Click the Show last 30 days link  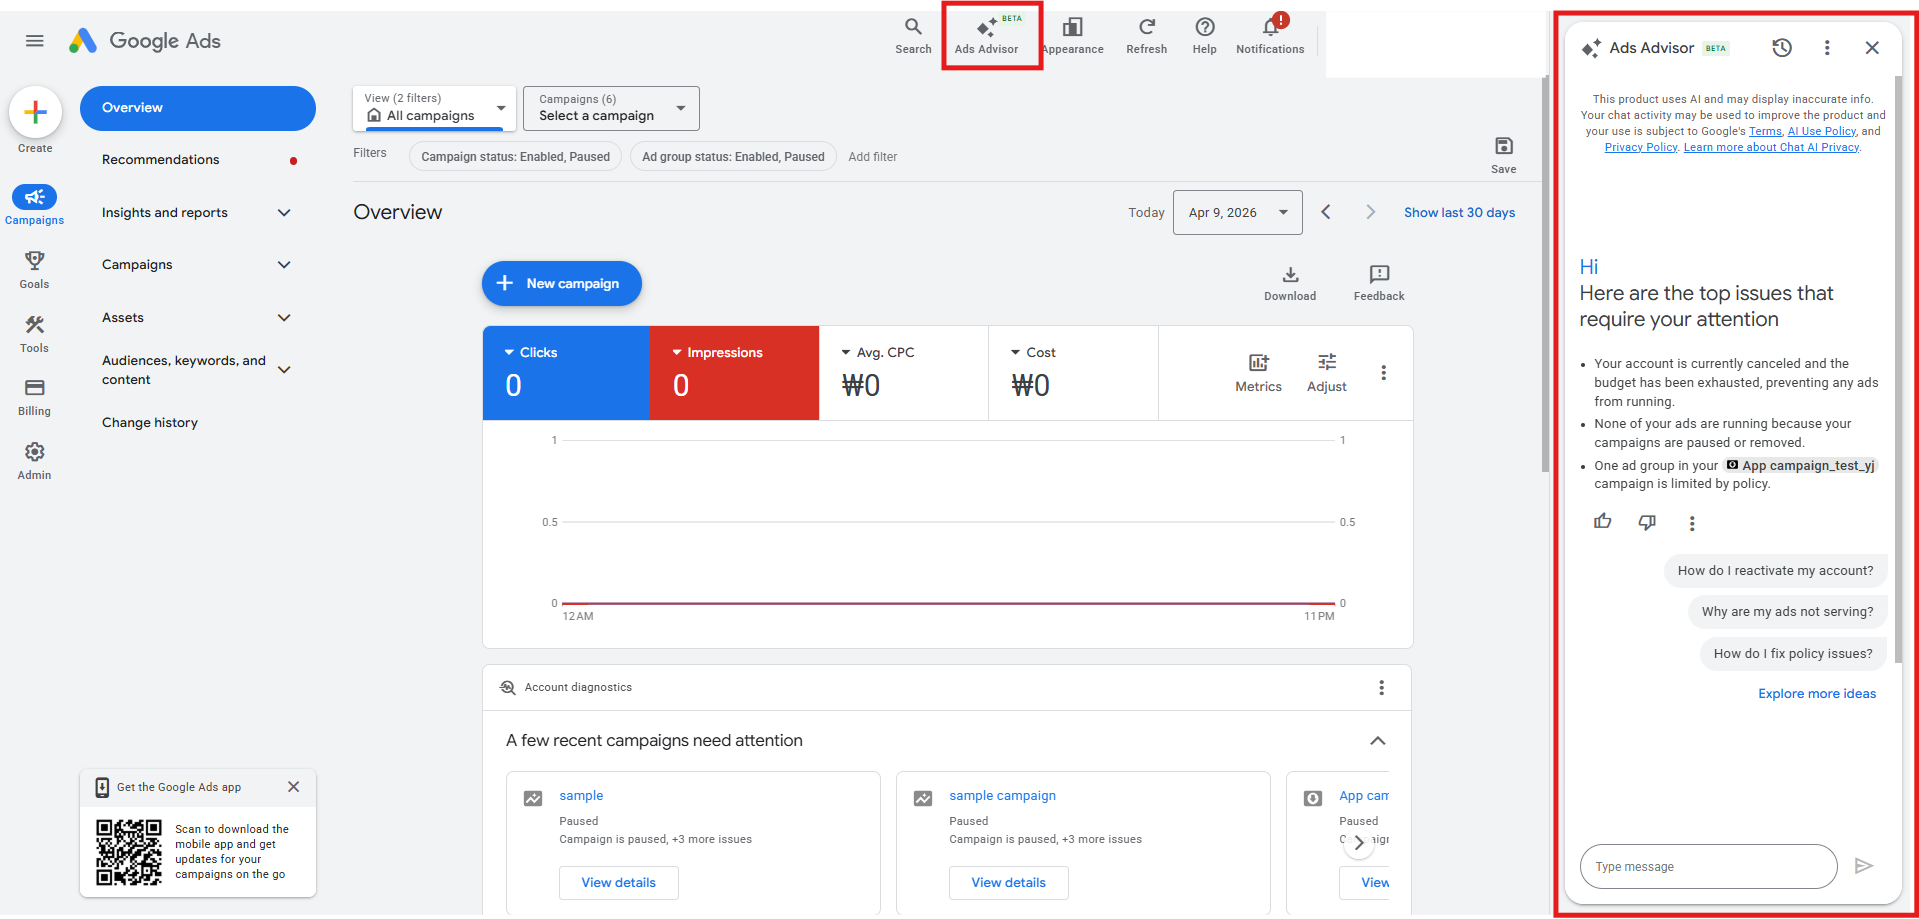coord(1459,212)
